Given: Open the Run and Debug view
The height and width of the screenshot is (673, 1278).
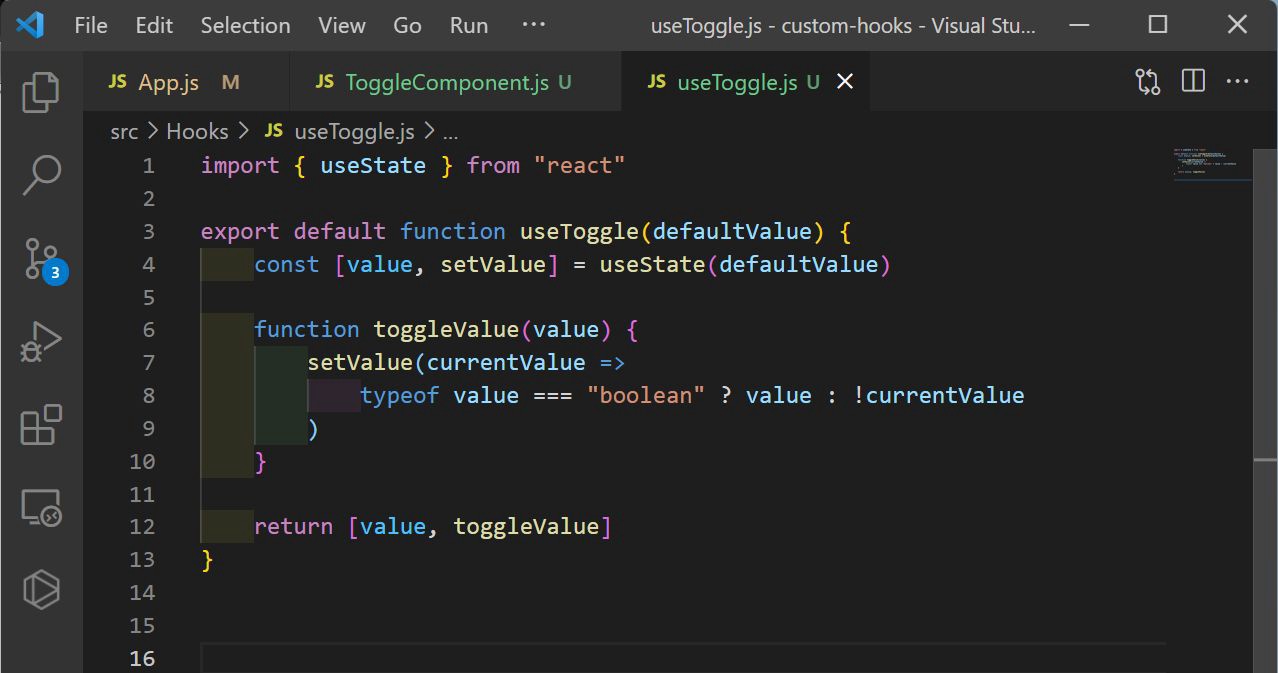Looking at the screenshot, I should [x=41, y=342].
